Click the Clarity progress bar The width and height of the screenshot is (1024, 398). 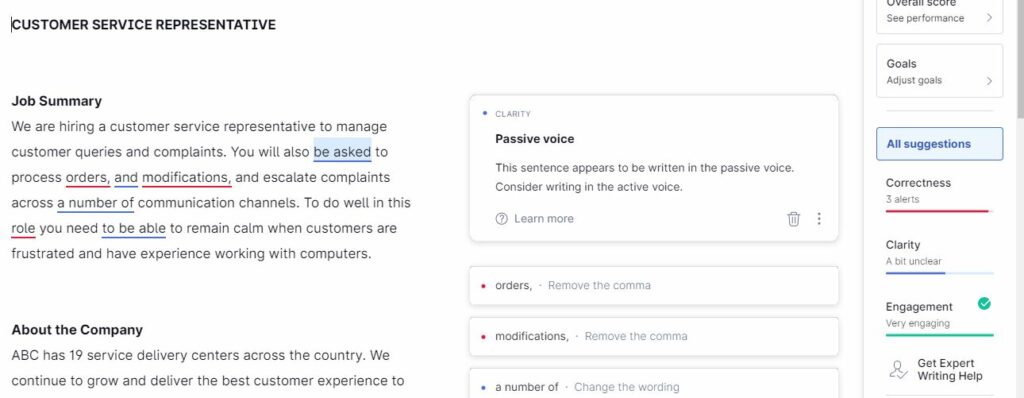click(x=939, y=273)
